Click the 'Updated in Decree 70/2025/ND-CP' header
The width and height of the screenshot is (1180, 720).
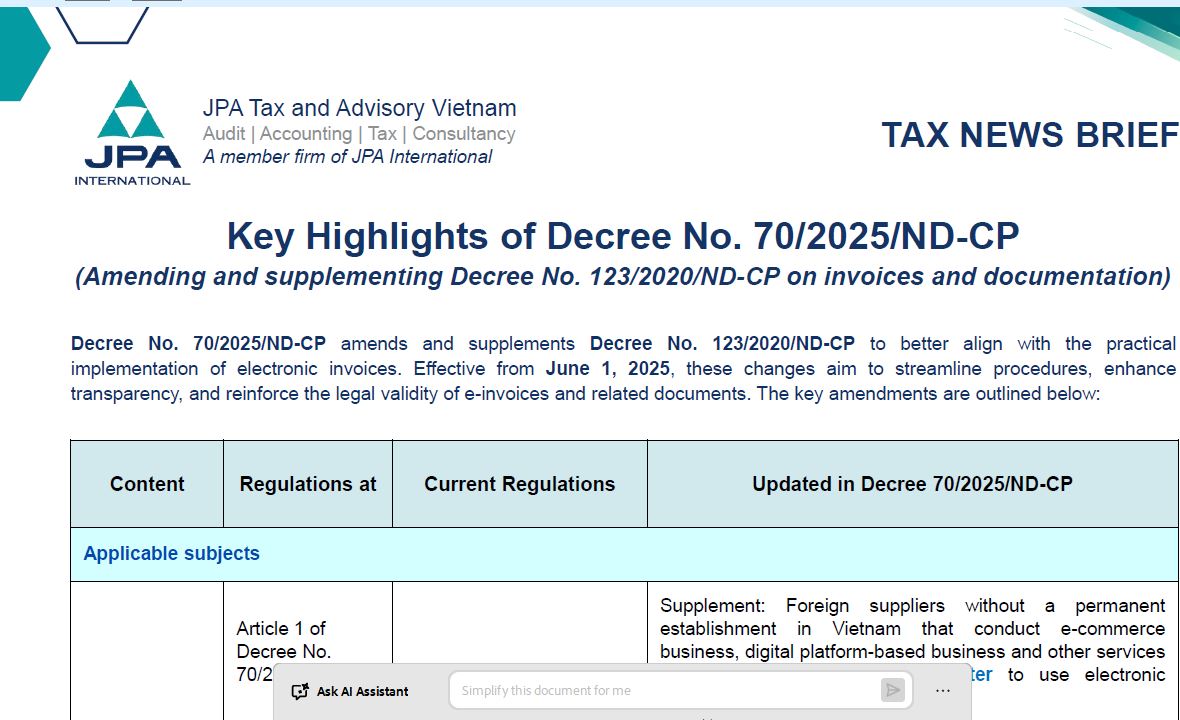pos(912,484)
